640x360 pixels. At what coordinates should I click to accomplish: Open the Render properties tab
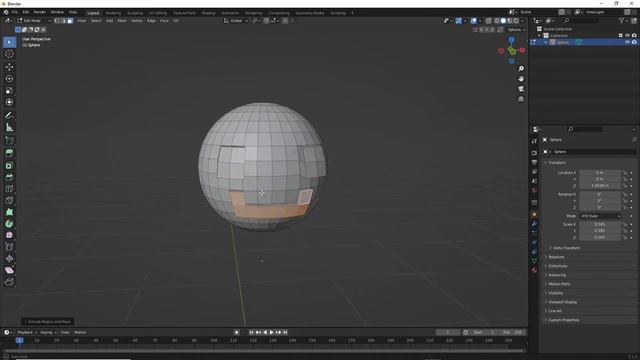534,153
